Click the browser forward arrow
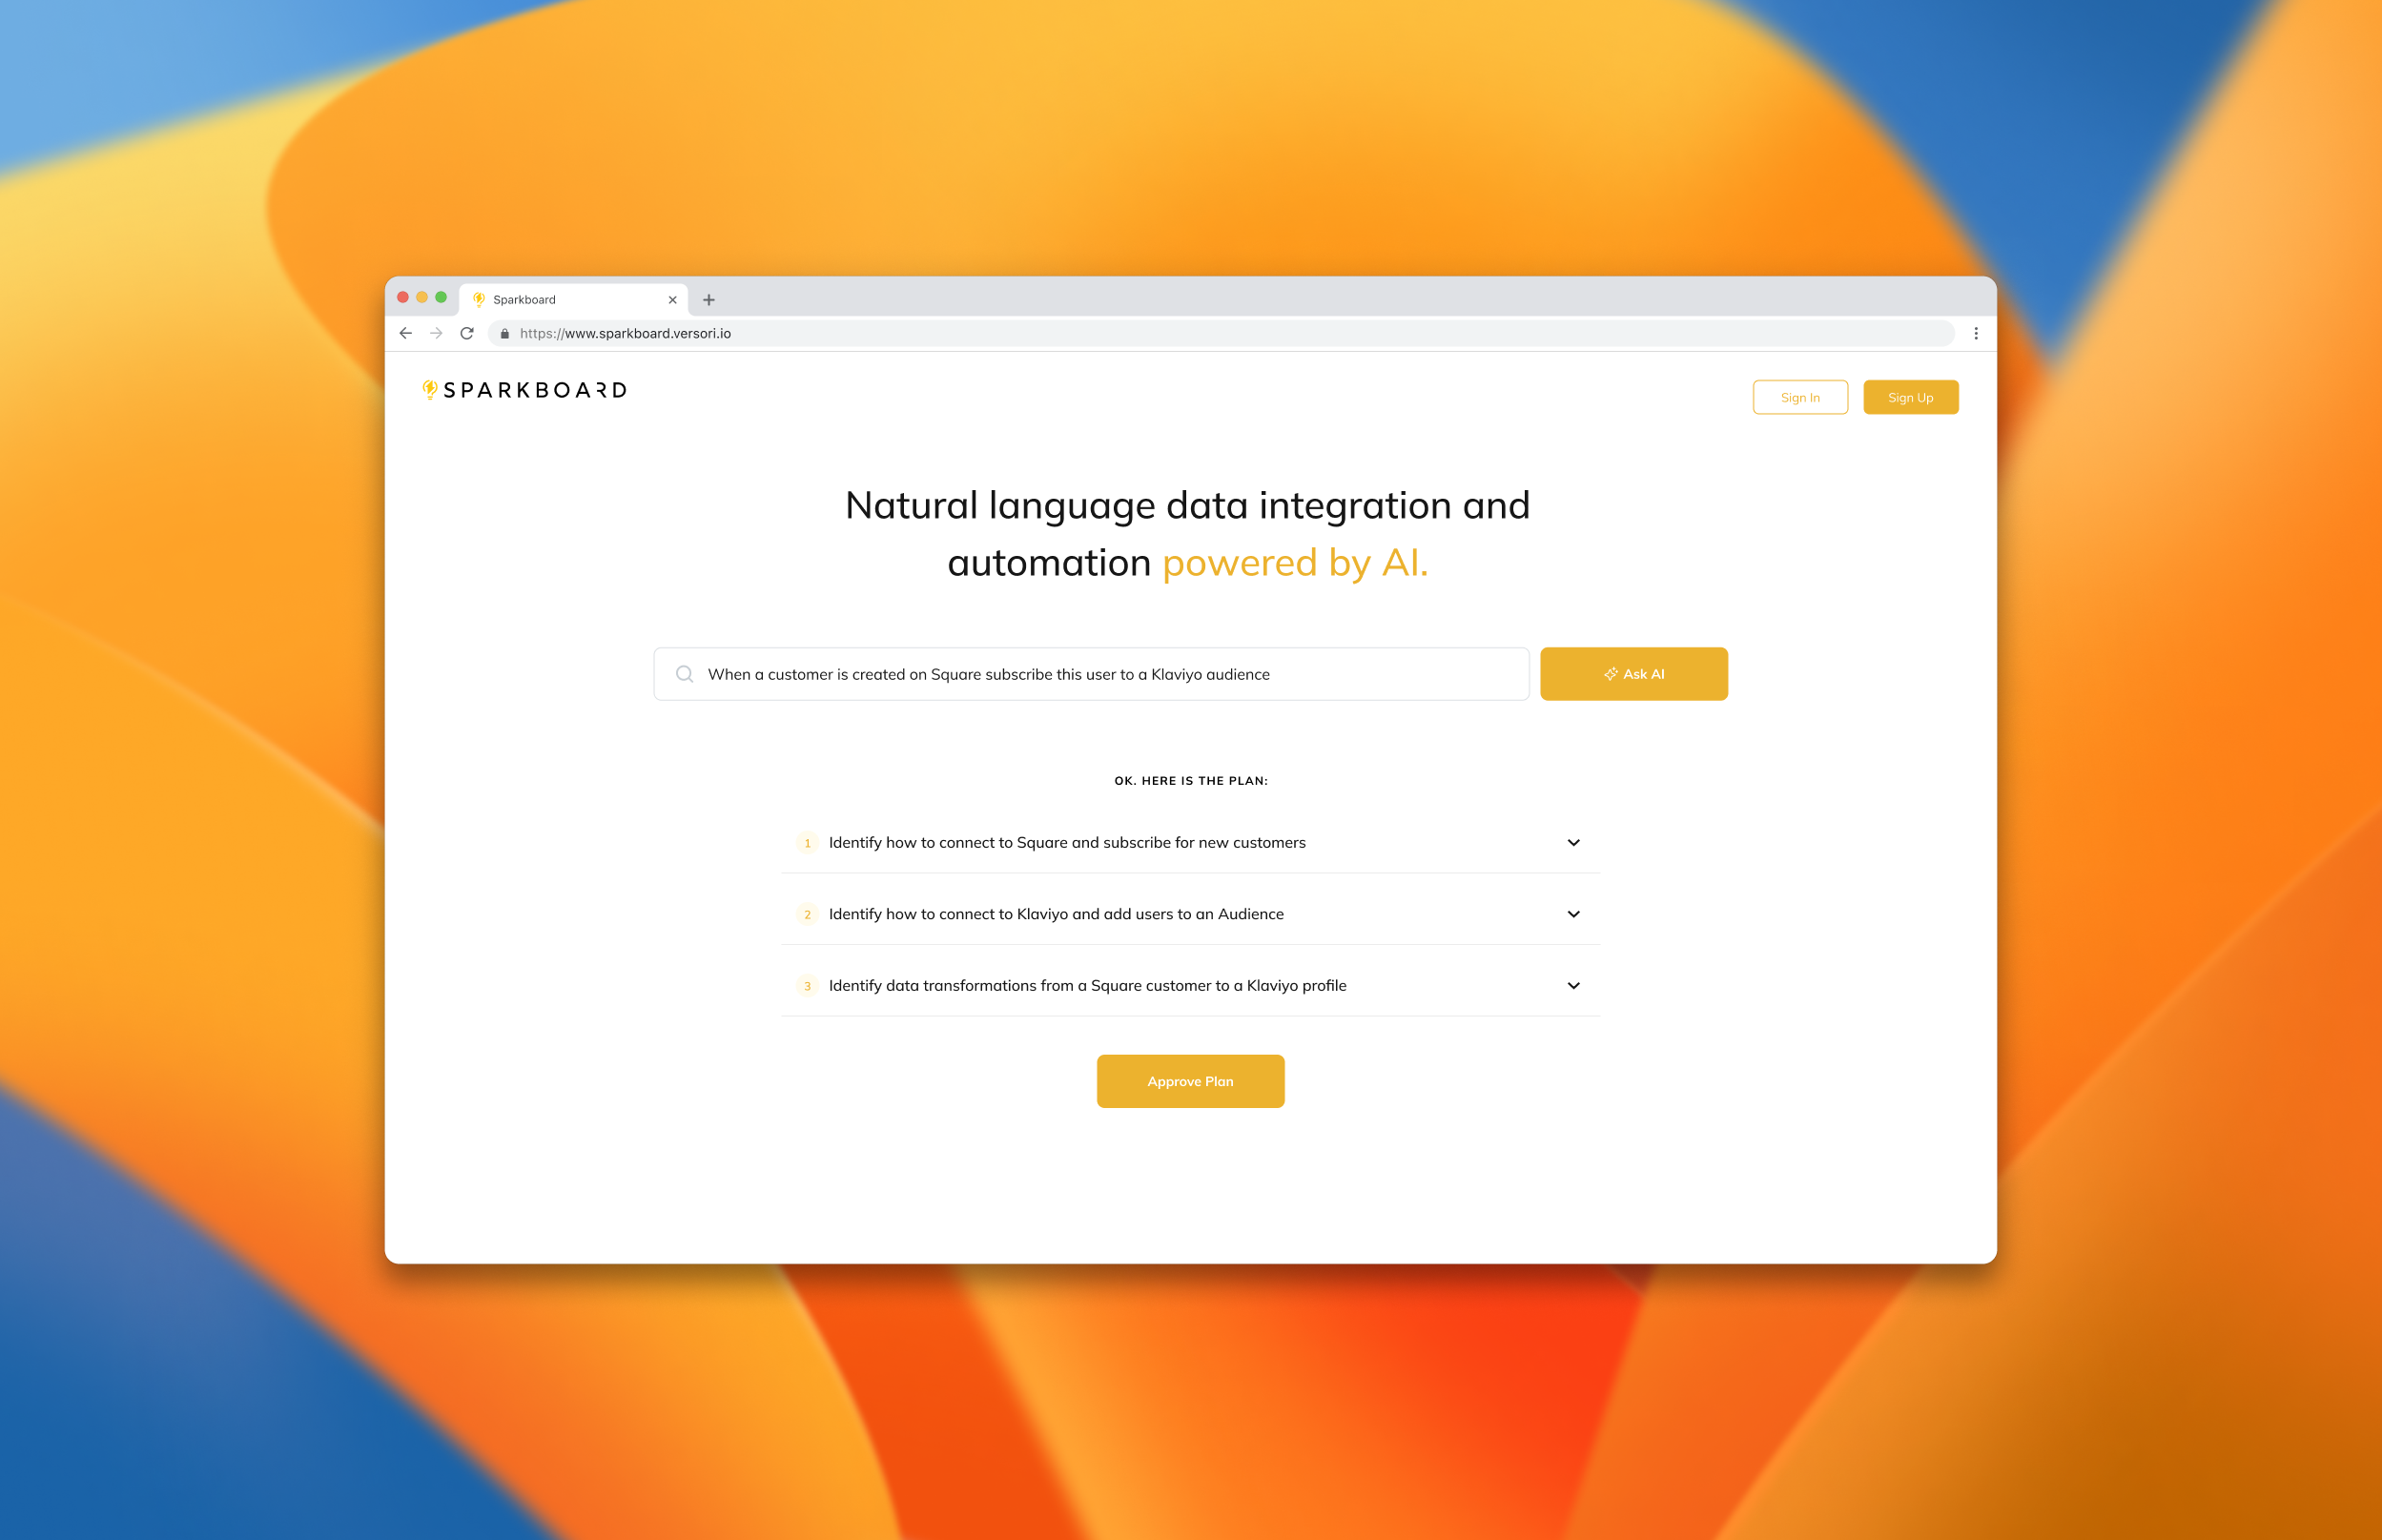This screenshot has width=2382, height=1540. click(x=436, y=333)
